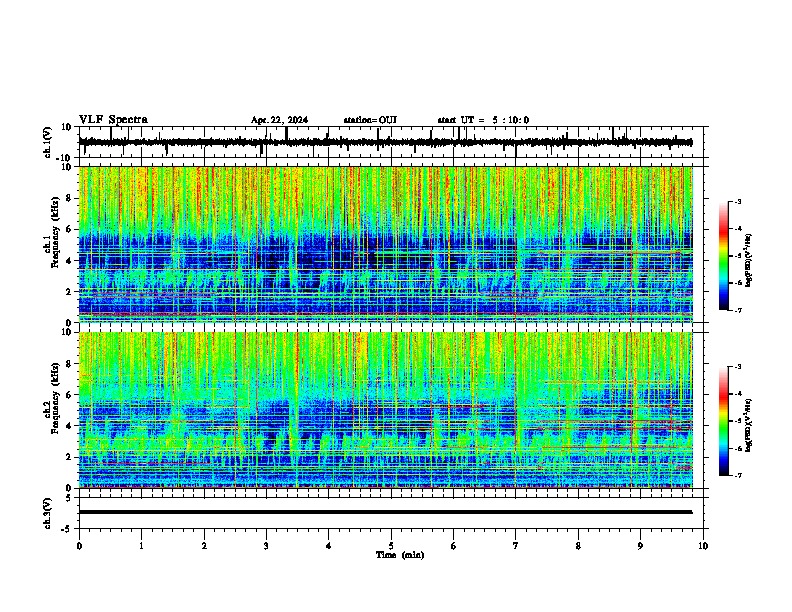Click the upper colorbar next to ch.1

723,256
